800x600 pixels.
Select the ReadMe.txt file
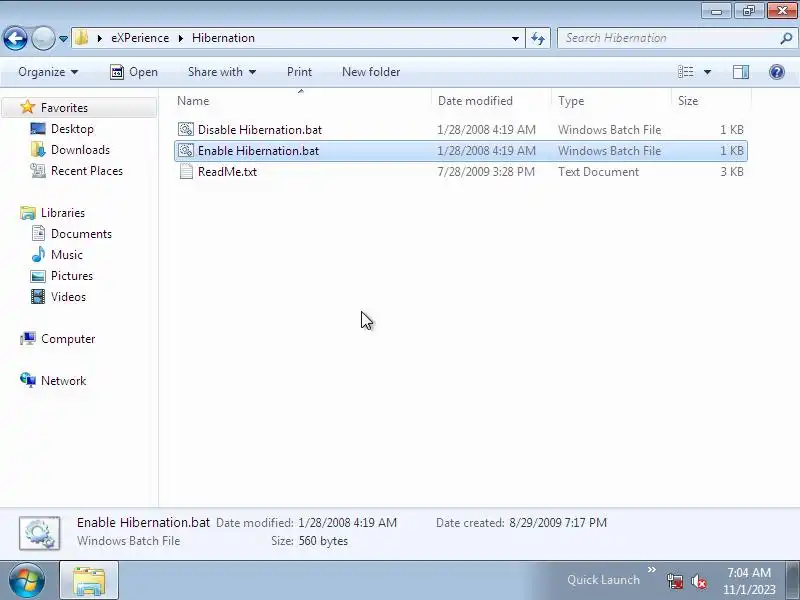[x=461, y=171]
